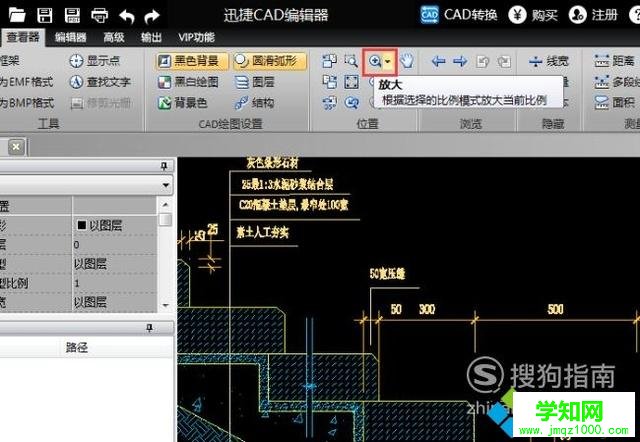Click the 购买 purchase button
Screen dimensions: 640x442
533,16
